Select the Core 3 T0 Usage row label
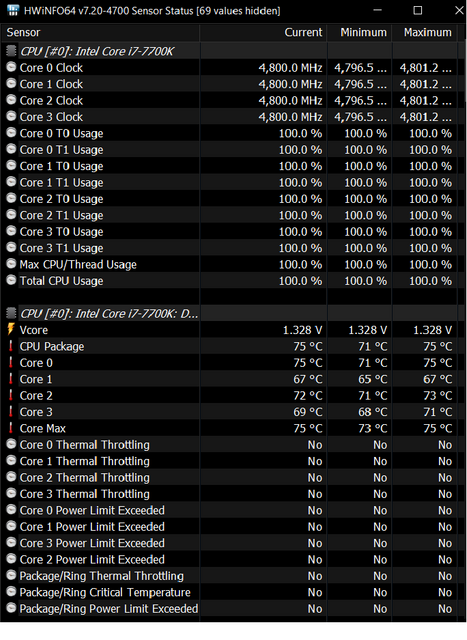 point(61,232)
